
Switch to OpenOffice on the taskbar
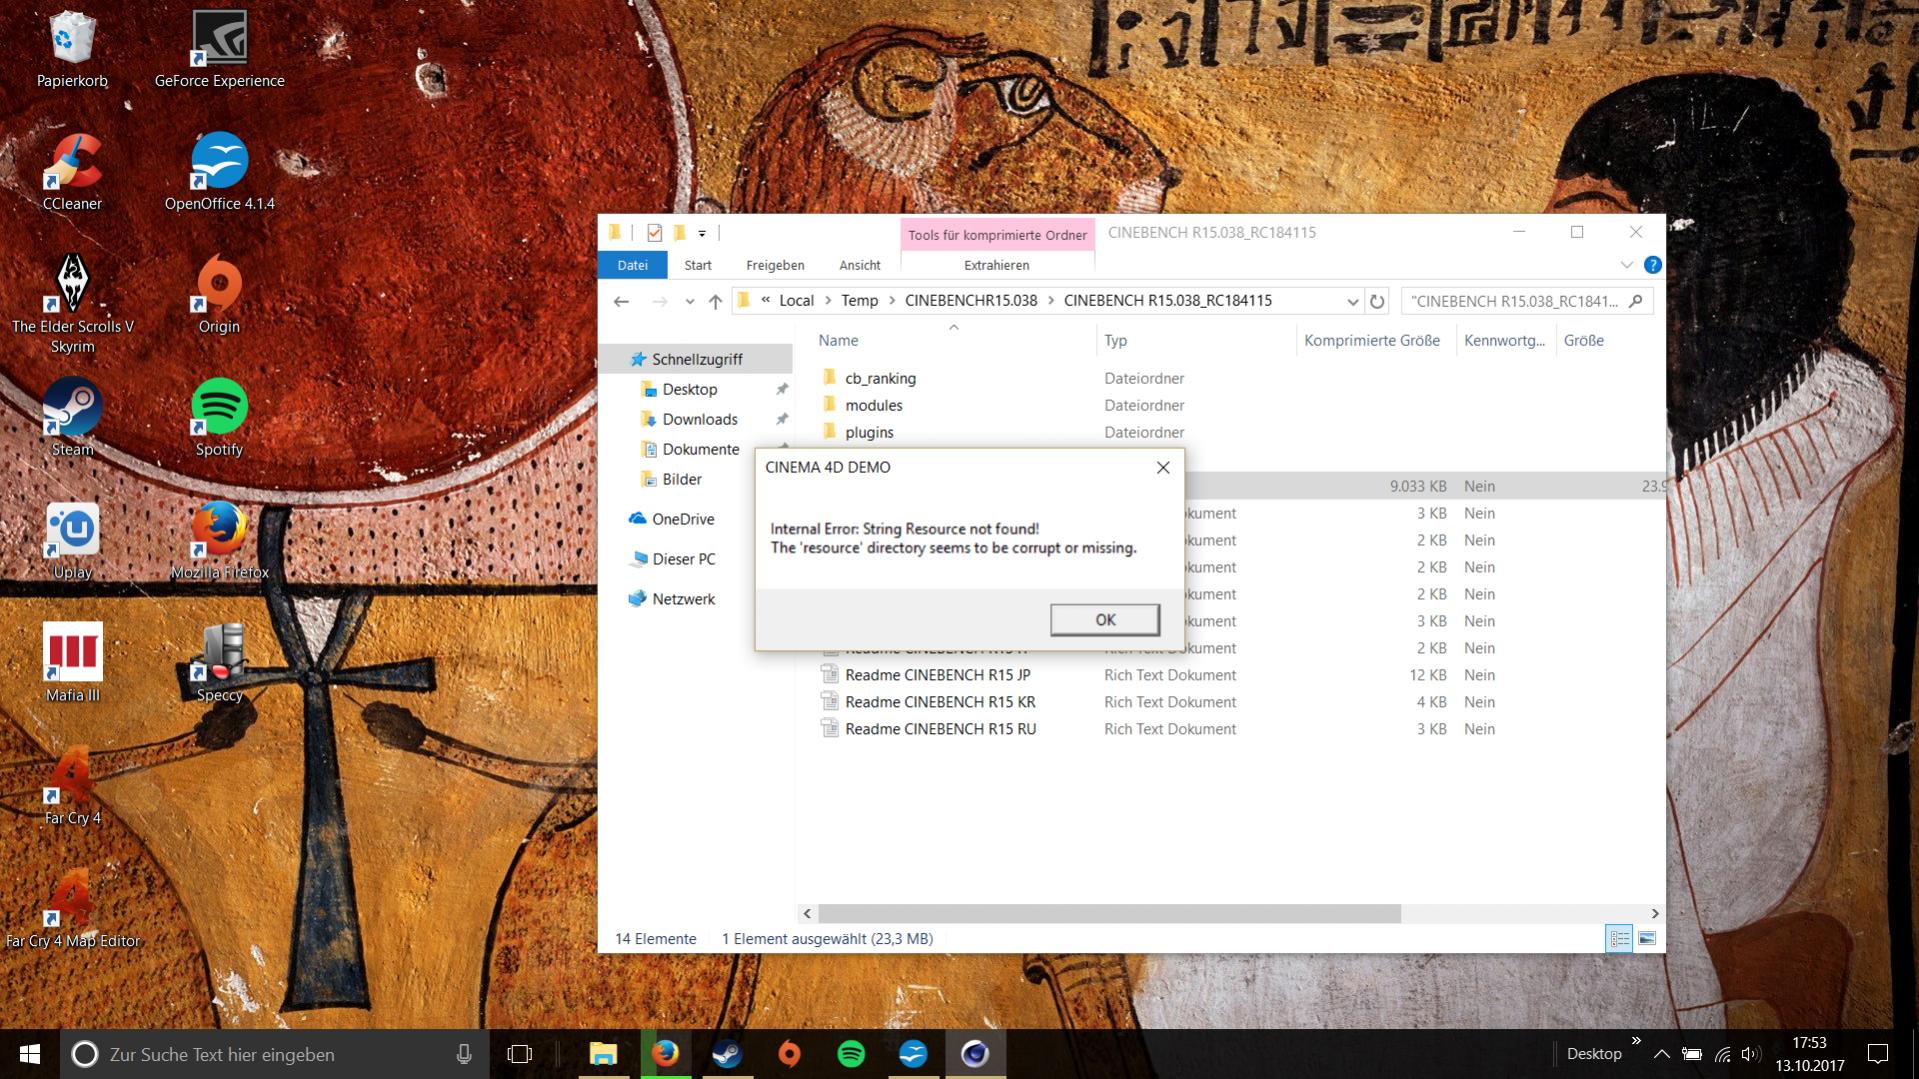pos(913,1054)
